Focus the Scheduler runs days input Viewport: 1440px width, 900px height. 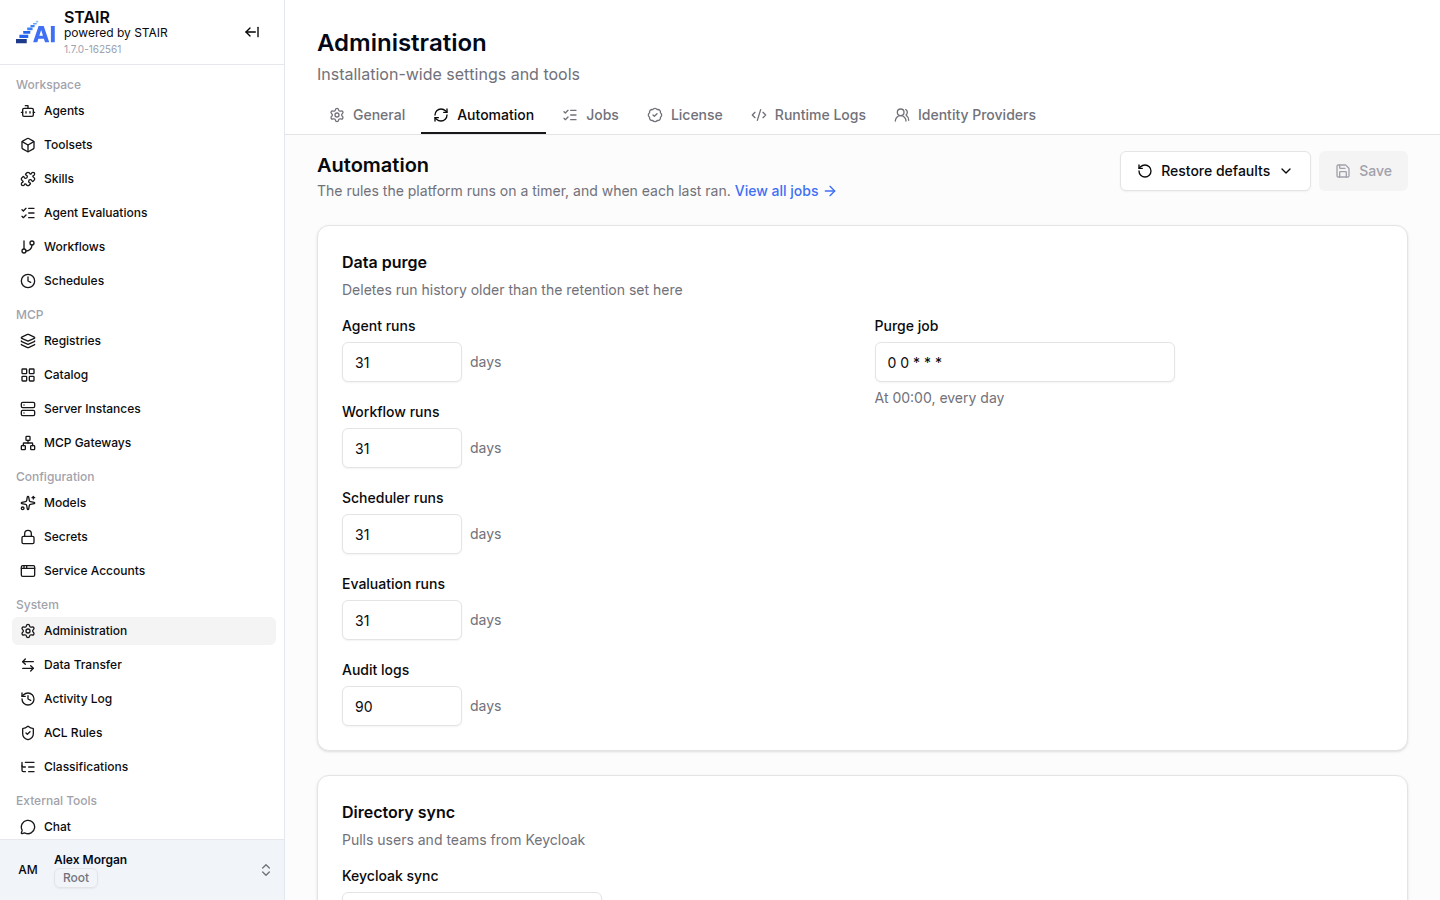click(x=402, y=534)
